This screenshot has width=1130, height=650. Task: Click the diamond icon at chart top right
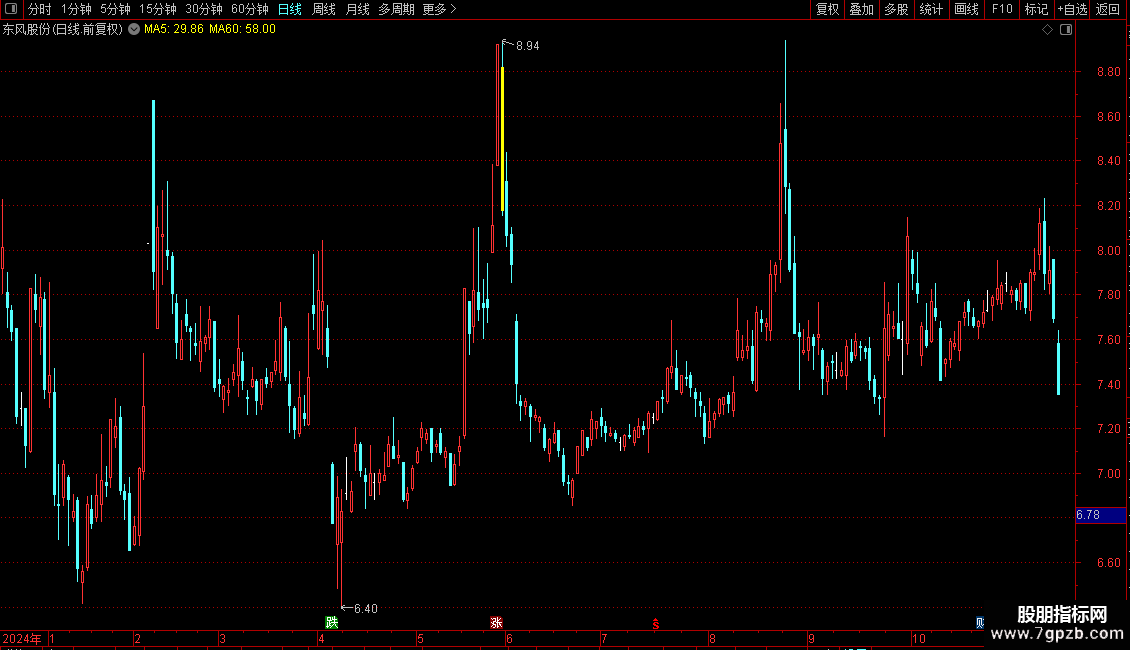click(x=1048, y=30)
